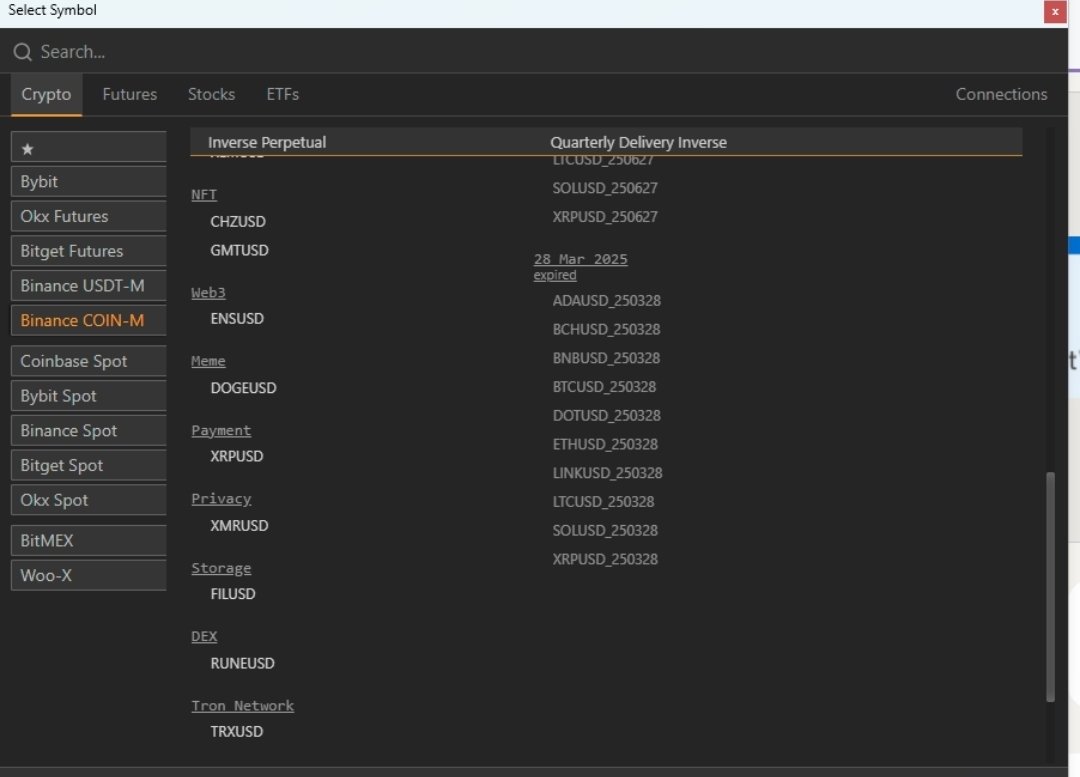1080x777 pixels.
Task: Choose TRXUSD symbol
Action: [236, 732]
